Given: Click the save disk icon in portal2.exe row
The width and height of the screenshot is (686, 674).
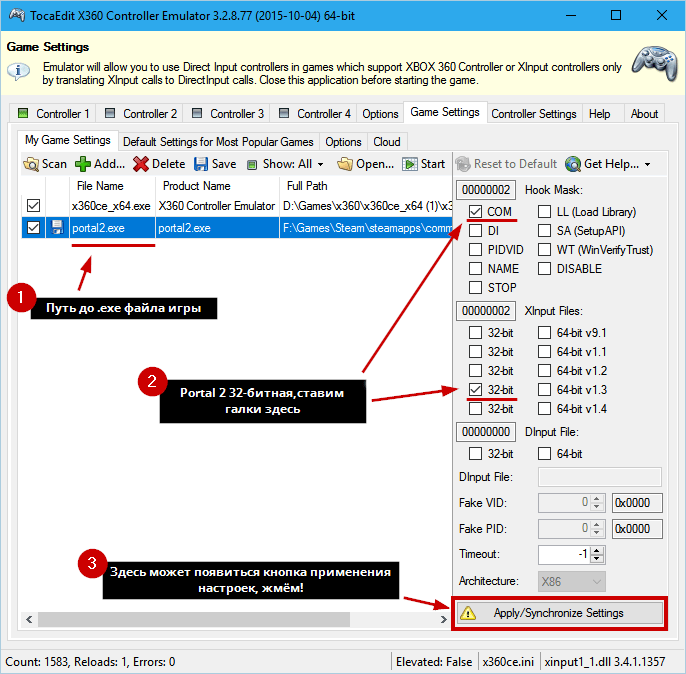Looking at the screenshot, I should [57, 228].
